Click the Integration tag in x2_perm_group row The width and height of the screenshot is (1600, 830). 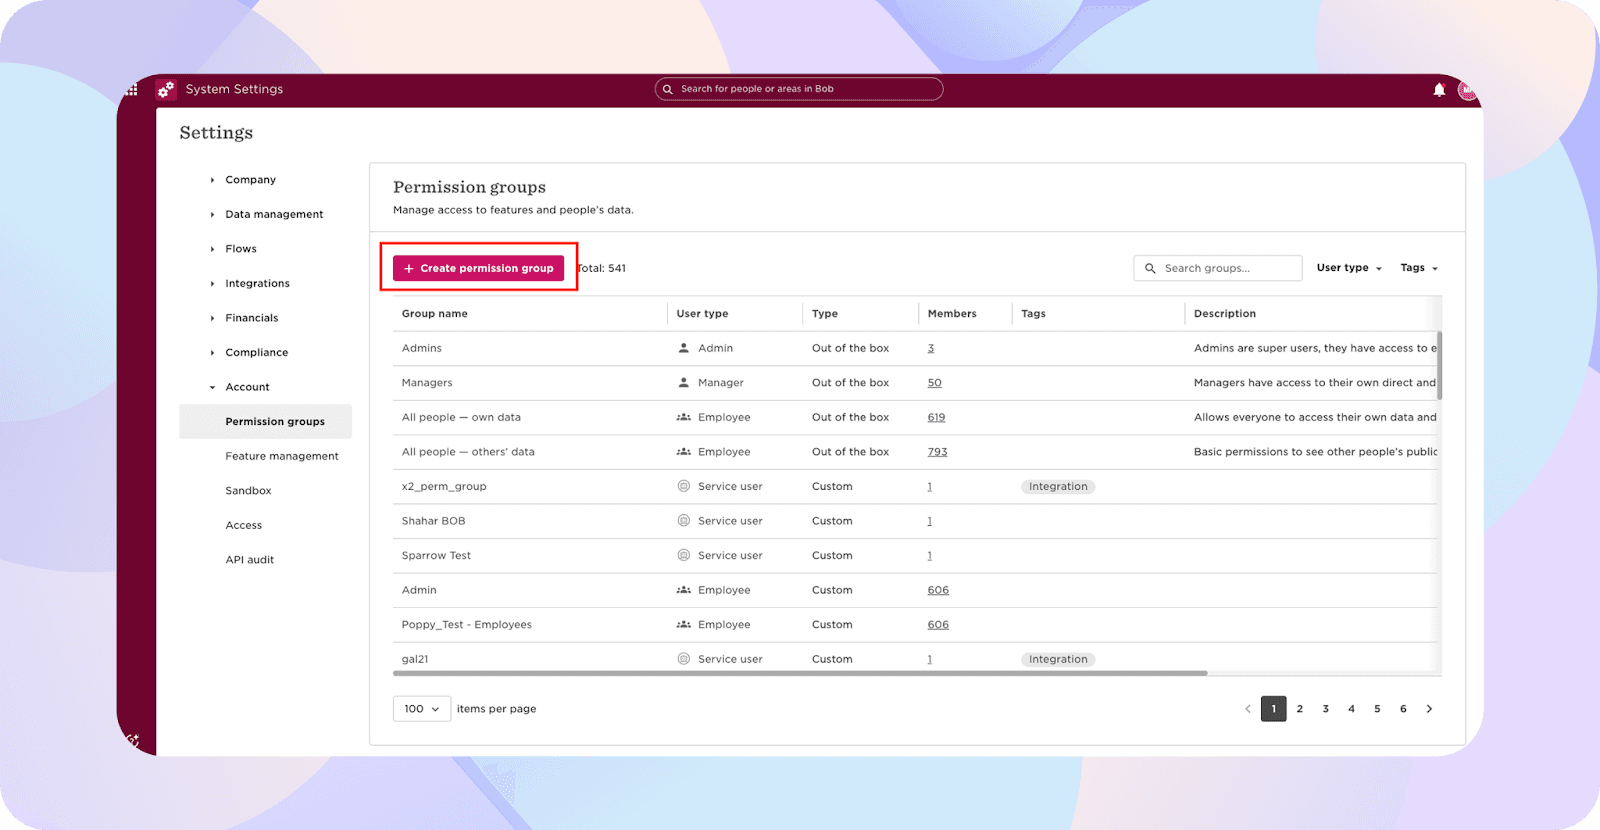[1058, 487]
